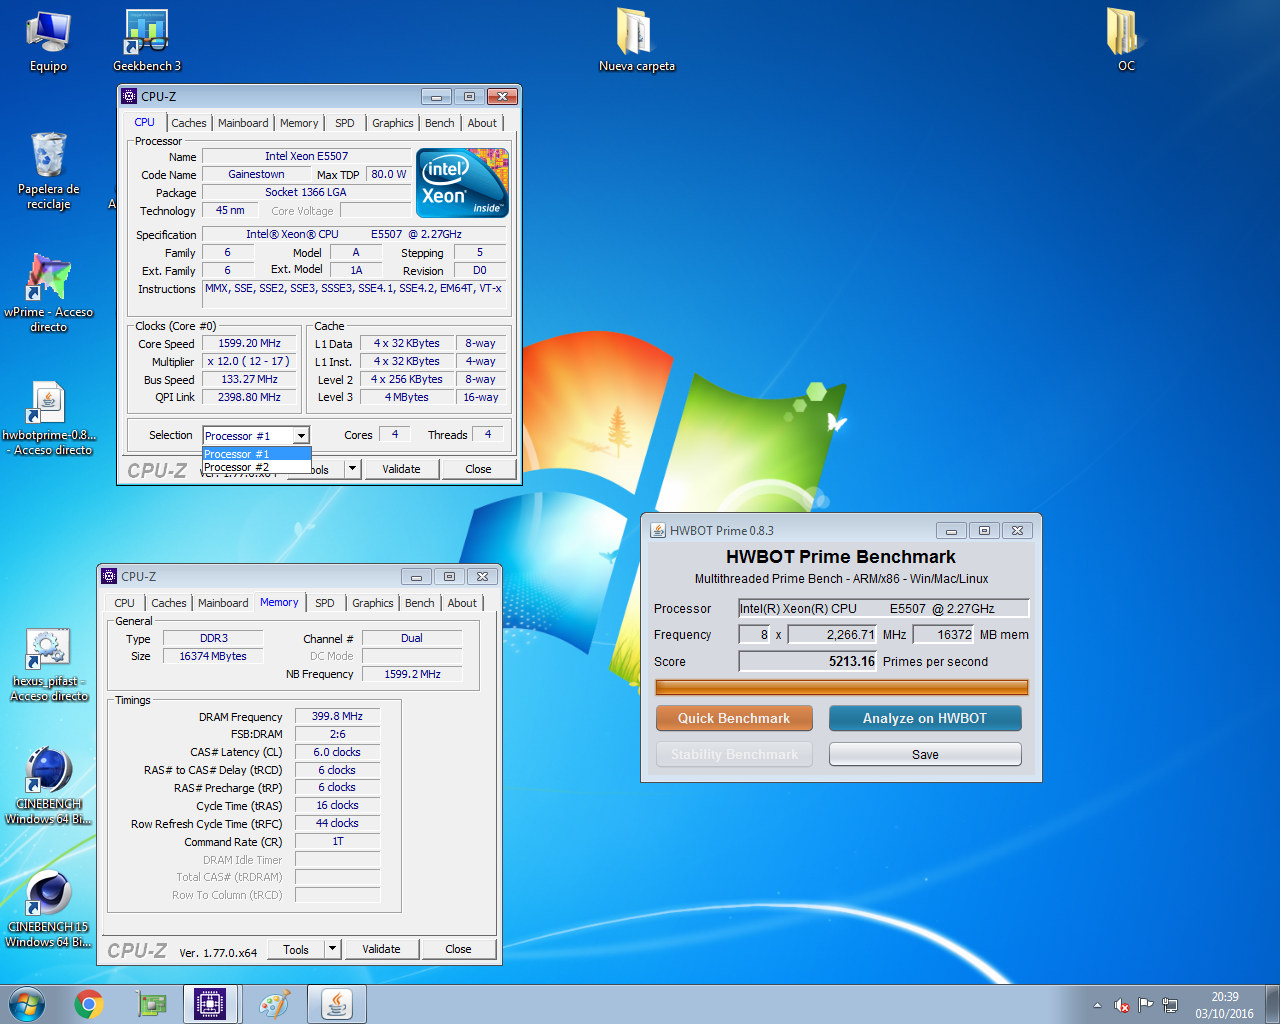
Task: Open the Action Center flag icon
Action: 1146,1005
